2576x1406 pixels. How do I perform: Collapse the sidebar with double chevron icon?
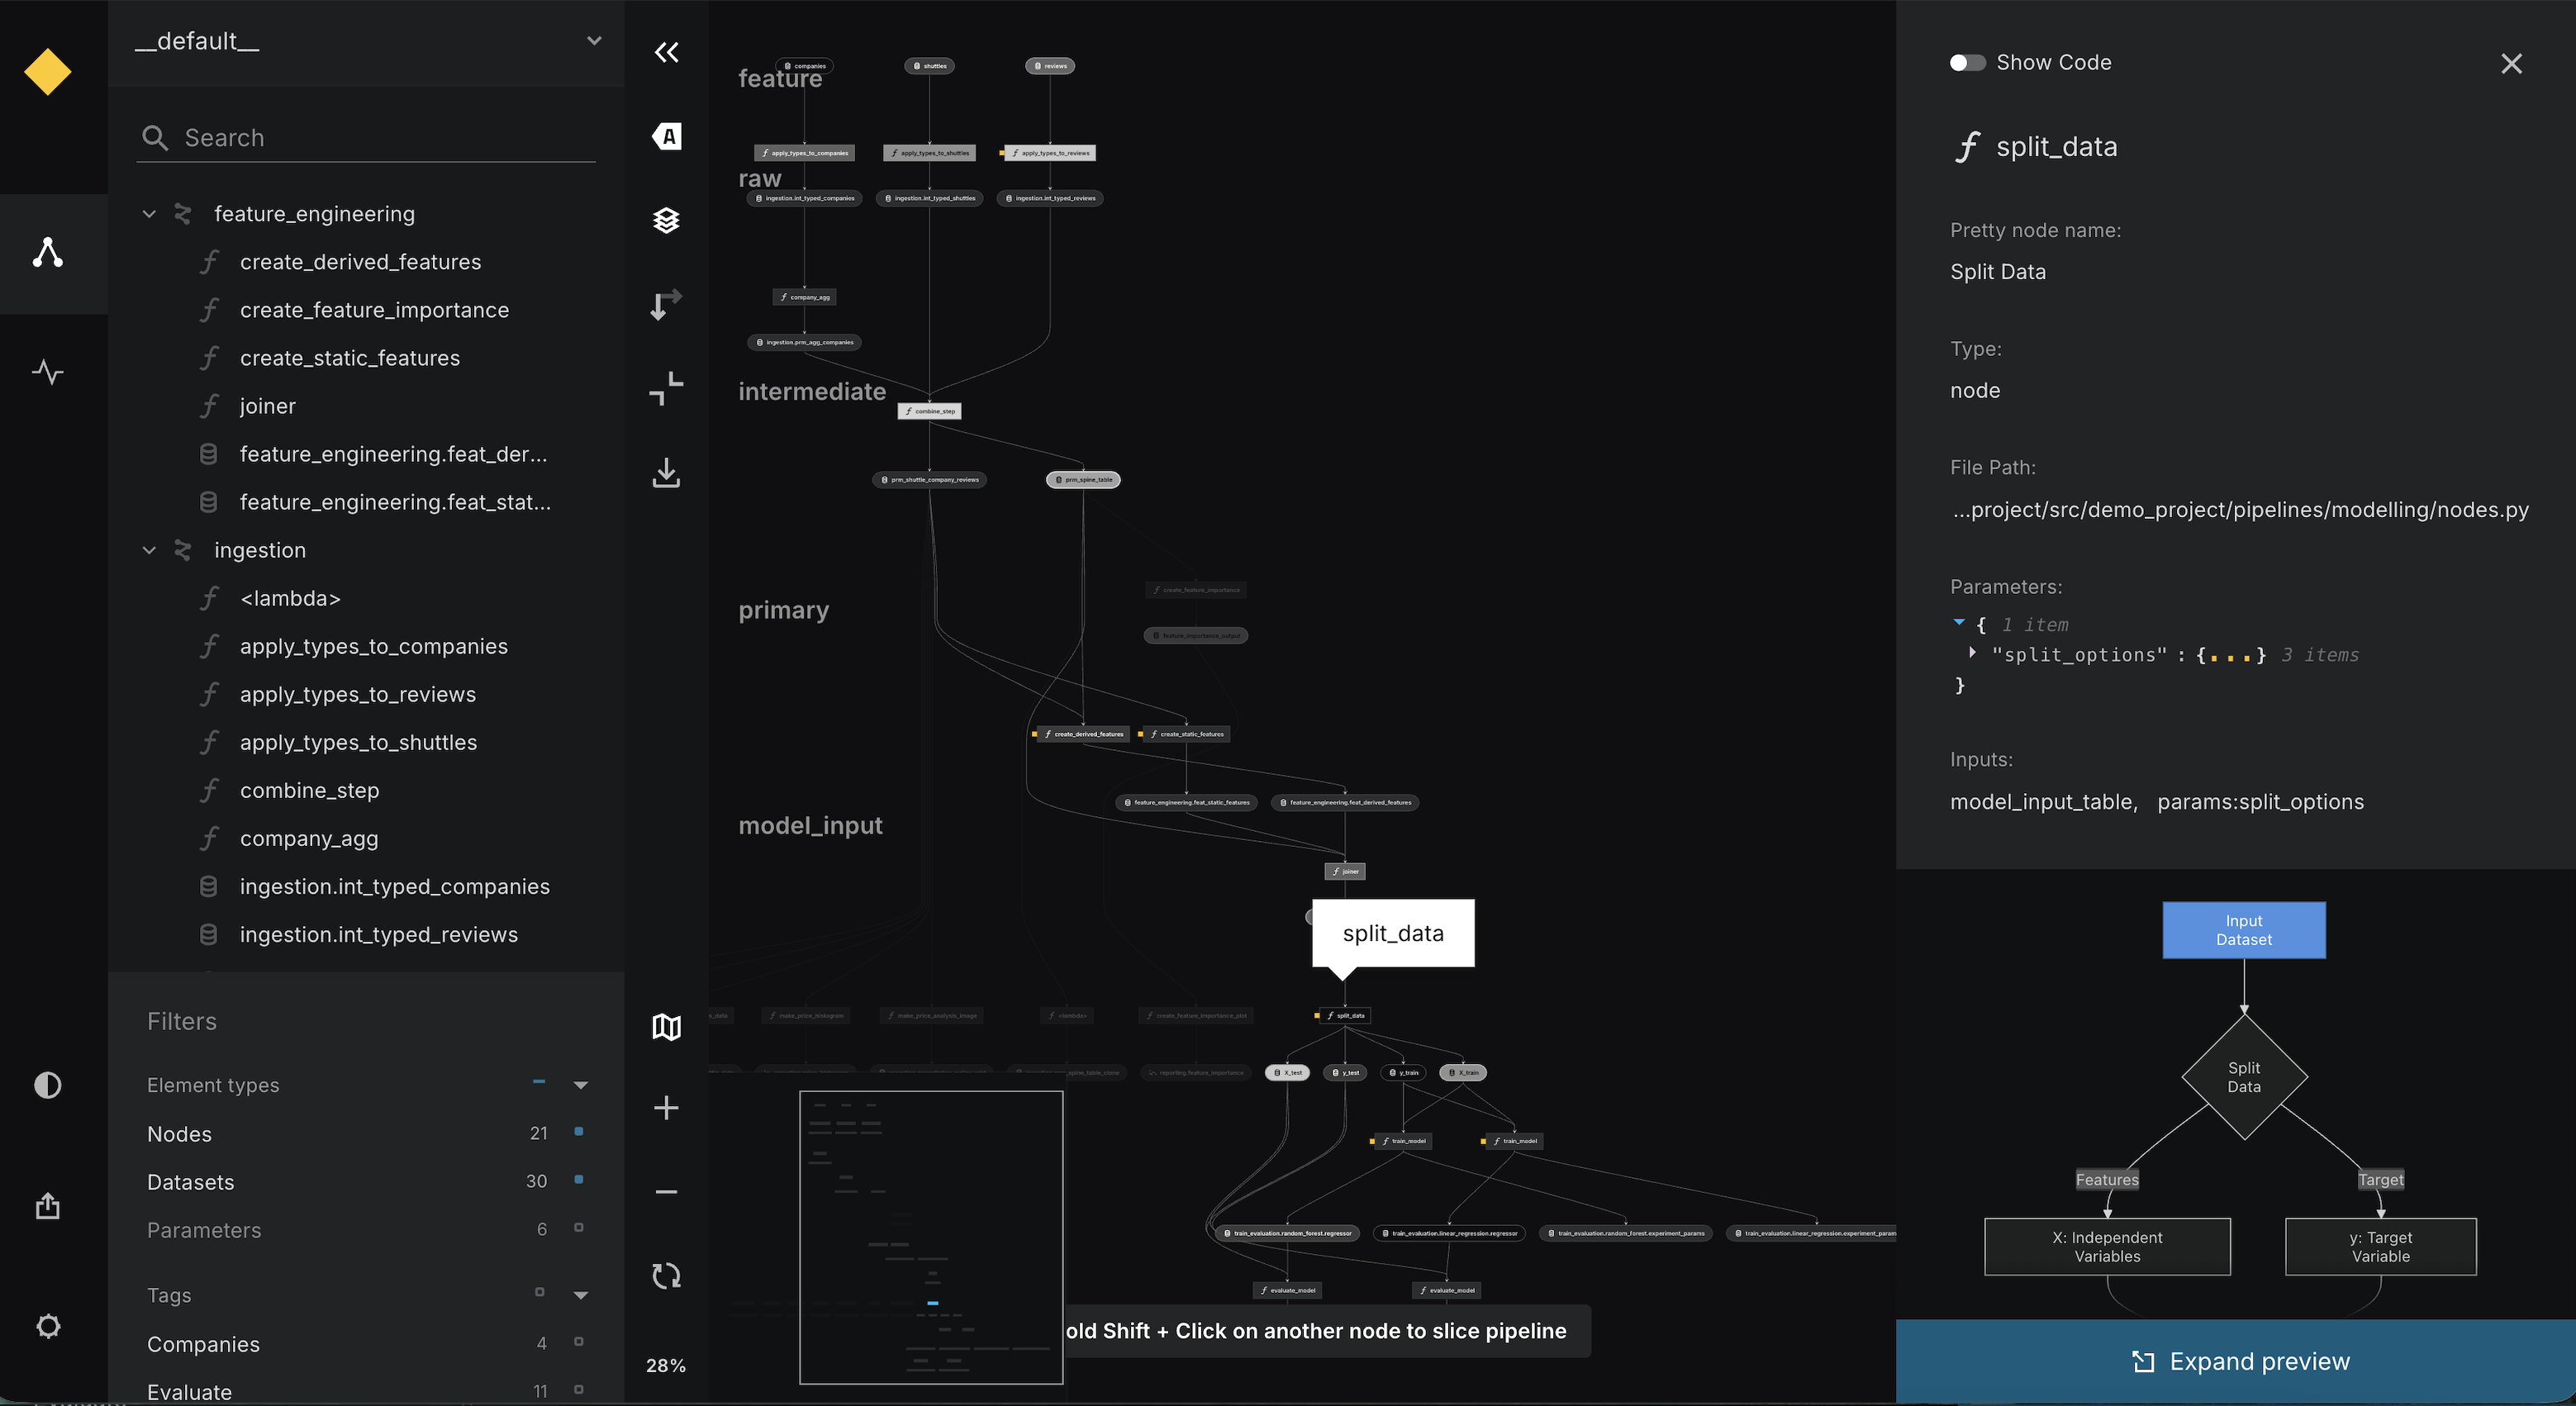(x=666, y=52)
